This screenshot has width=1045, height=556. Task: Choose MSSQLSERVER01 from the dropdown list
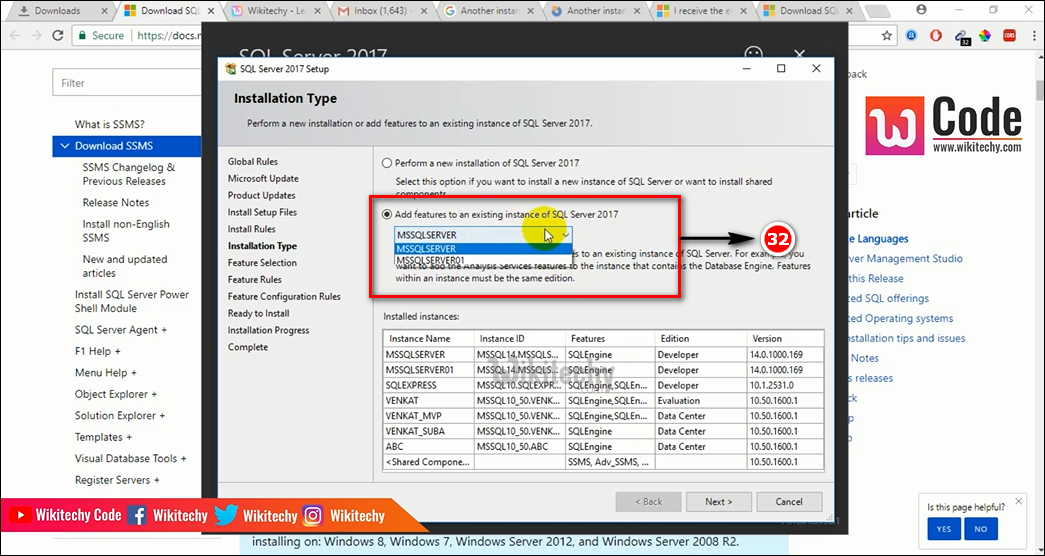coord(431,260)
